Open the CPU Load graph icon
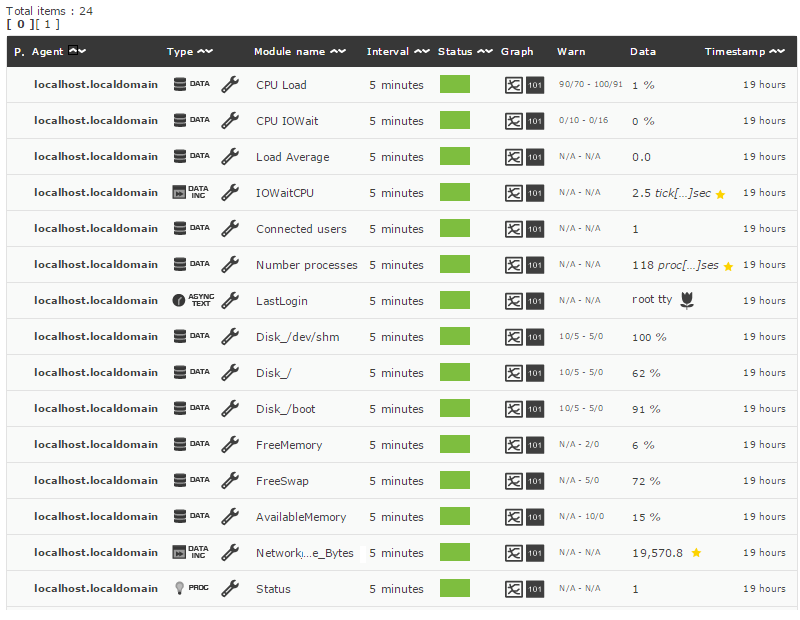 click(x=513, y=85)
